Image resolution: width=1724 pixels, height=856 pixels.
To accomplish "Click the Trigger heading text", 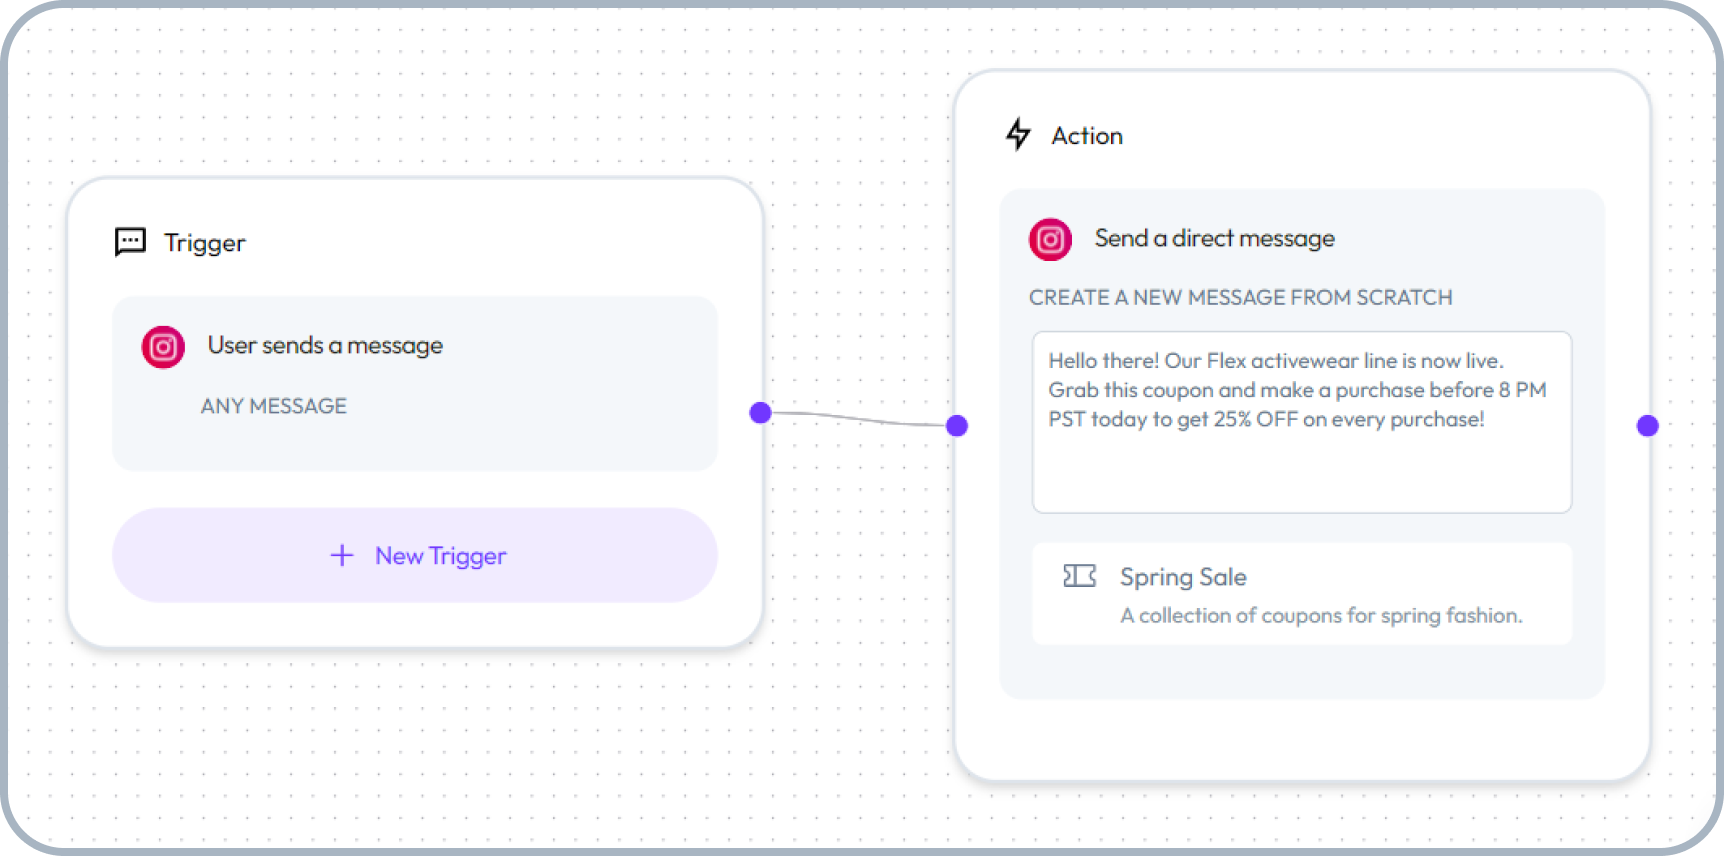I will (x=204, y=242).
